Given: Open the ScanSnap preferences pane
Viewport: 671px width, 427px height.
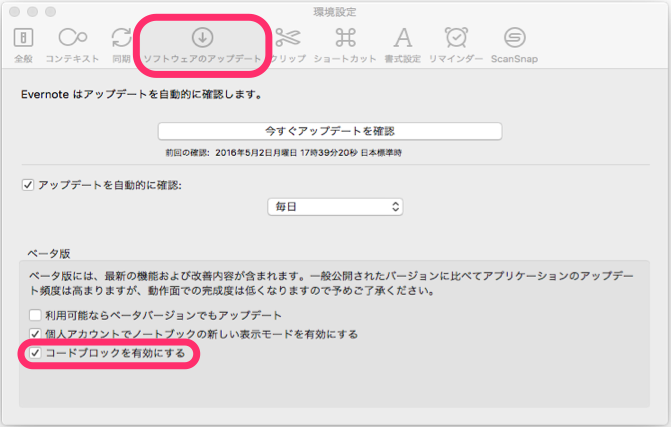Looking at the screenshot, I should [x=514, y=45].
